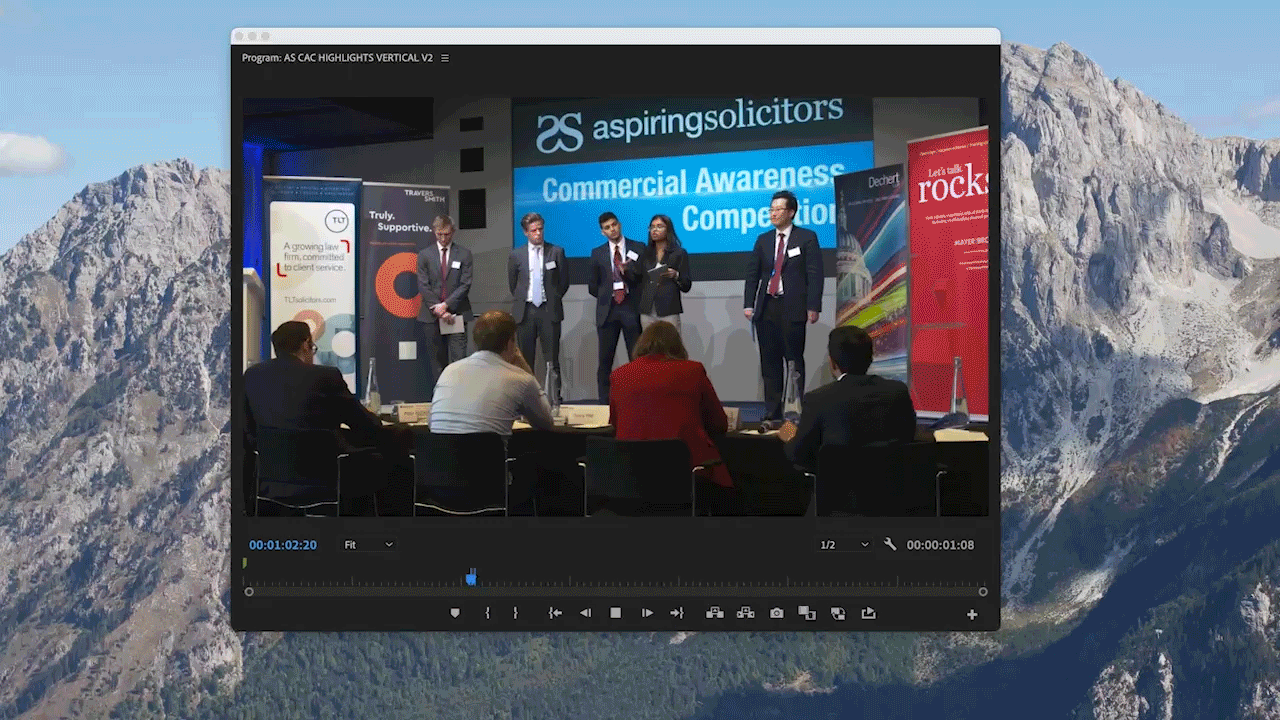Export the current frame with the camera icon
Image resolution: width=1280 pixels, height=720 pixels.
point(777,613)
